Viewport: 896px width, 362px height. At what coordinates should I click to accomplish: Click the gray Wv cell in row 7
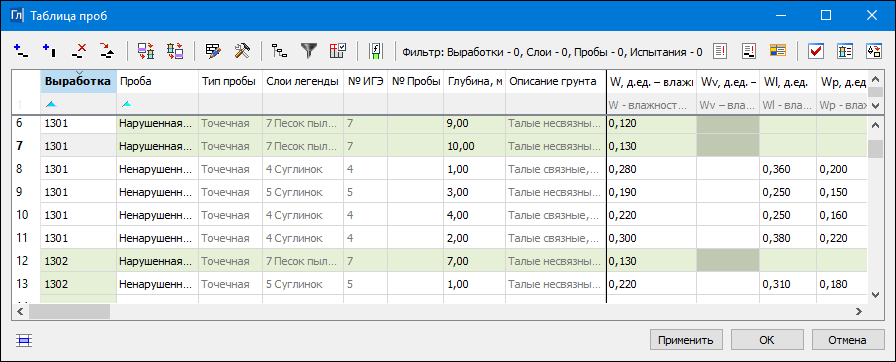[x=727, y=146]
